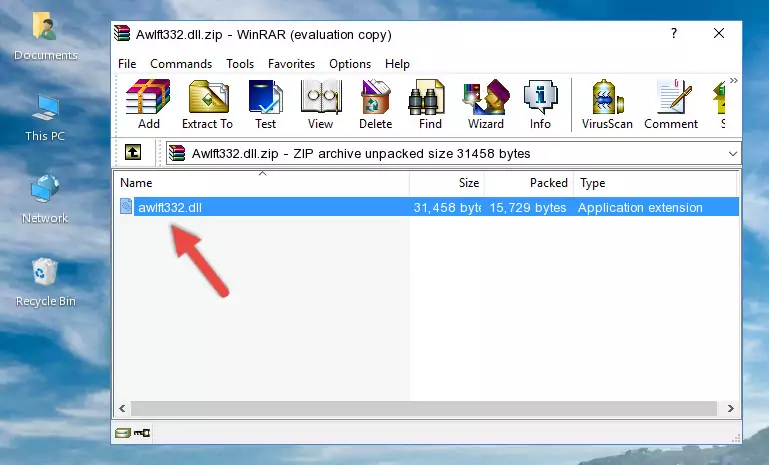This screenshot has width=769, height=465.
Task: Click the Extract To toolbar icon
Action: pos(207,104)
